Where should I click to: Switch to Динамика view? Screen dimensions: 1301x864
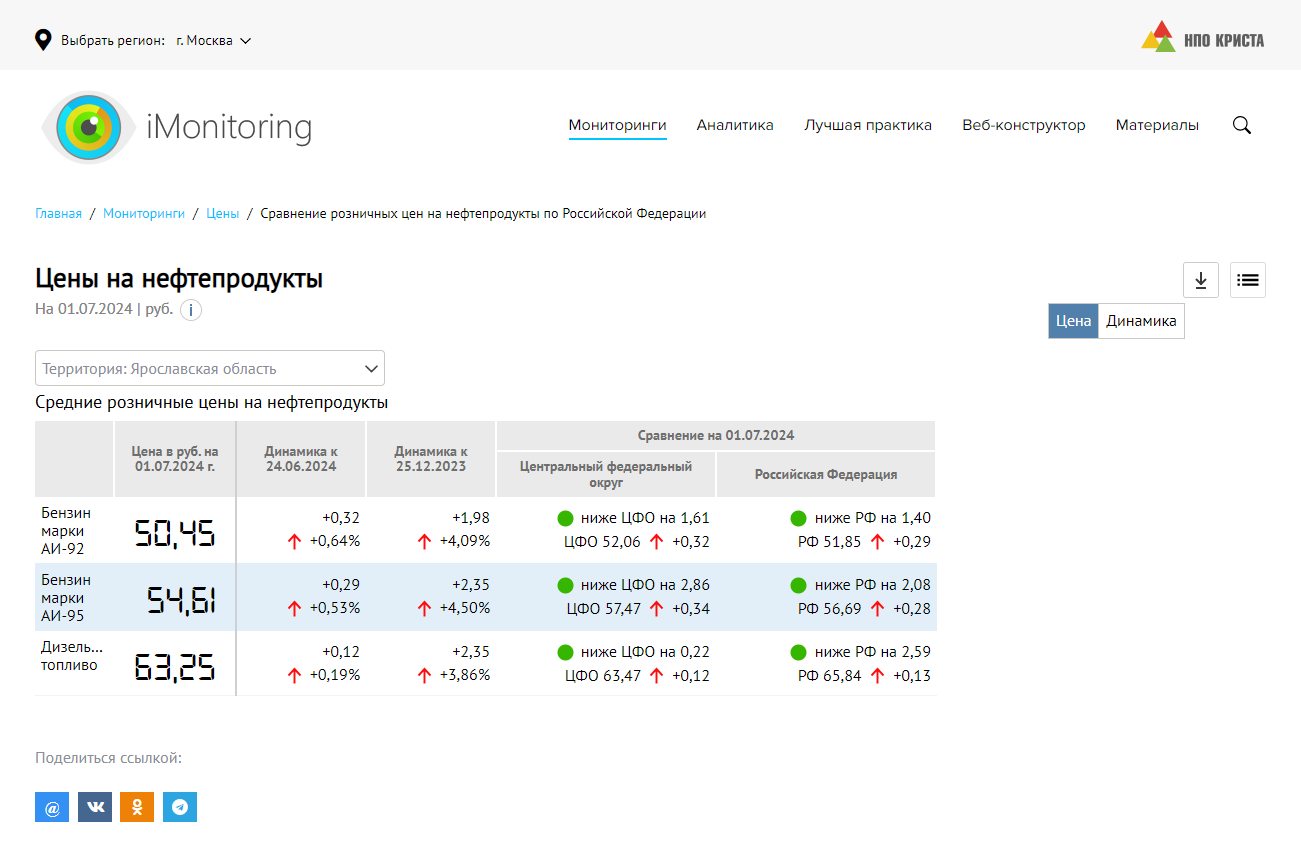1141,322
